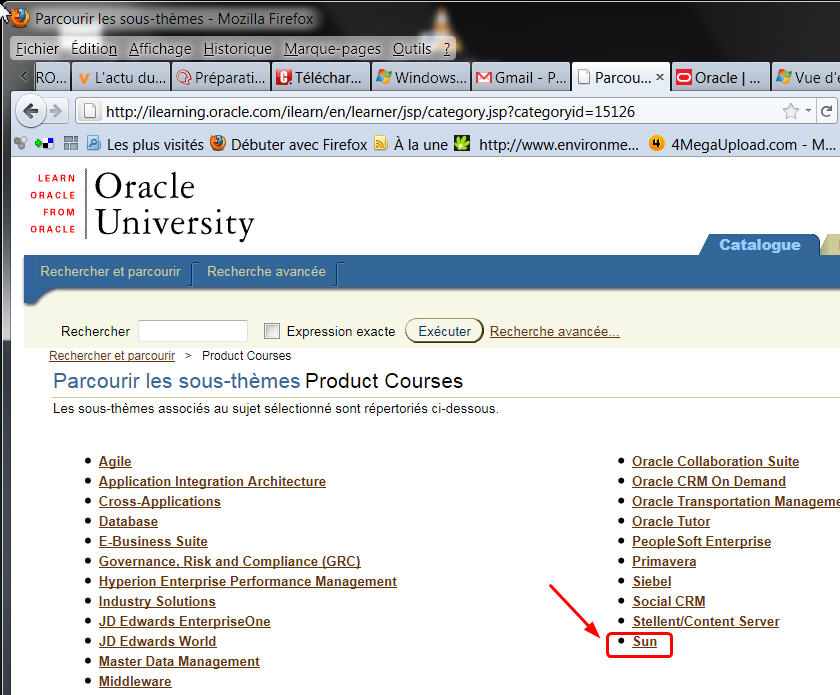
Task: Open E-Business Suite link
Action: [153, 541]
